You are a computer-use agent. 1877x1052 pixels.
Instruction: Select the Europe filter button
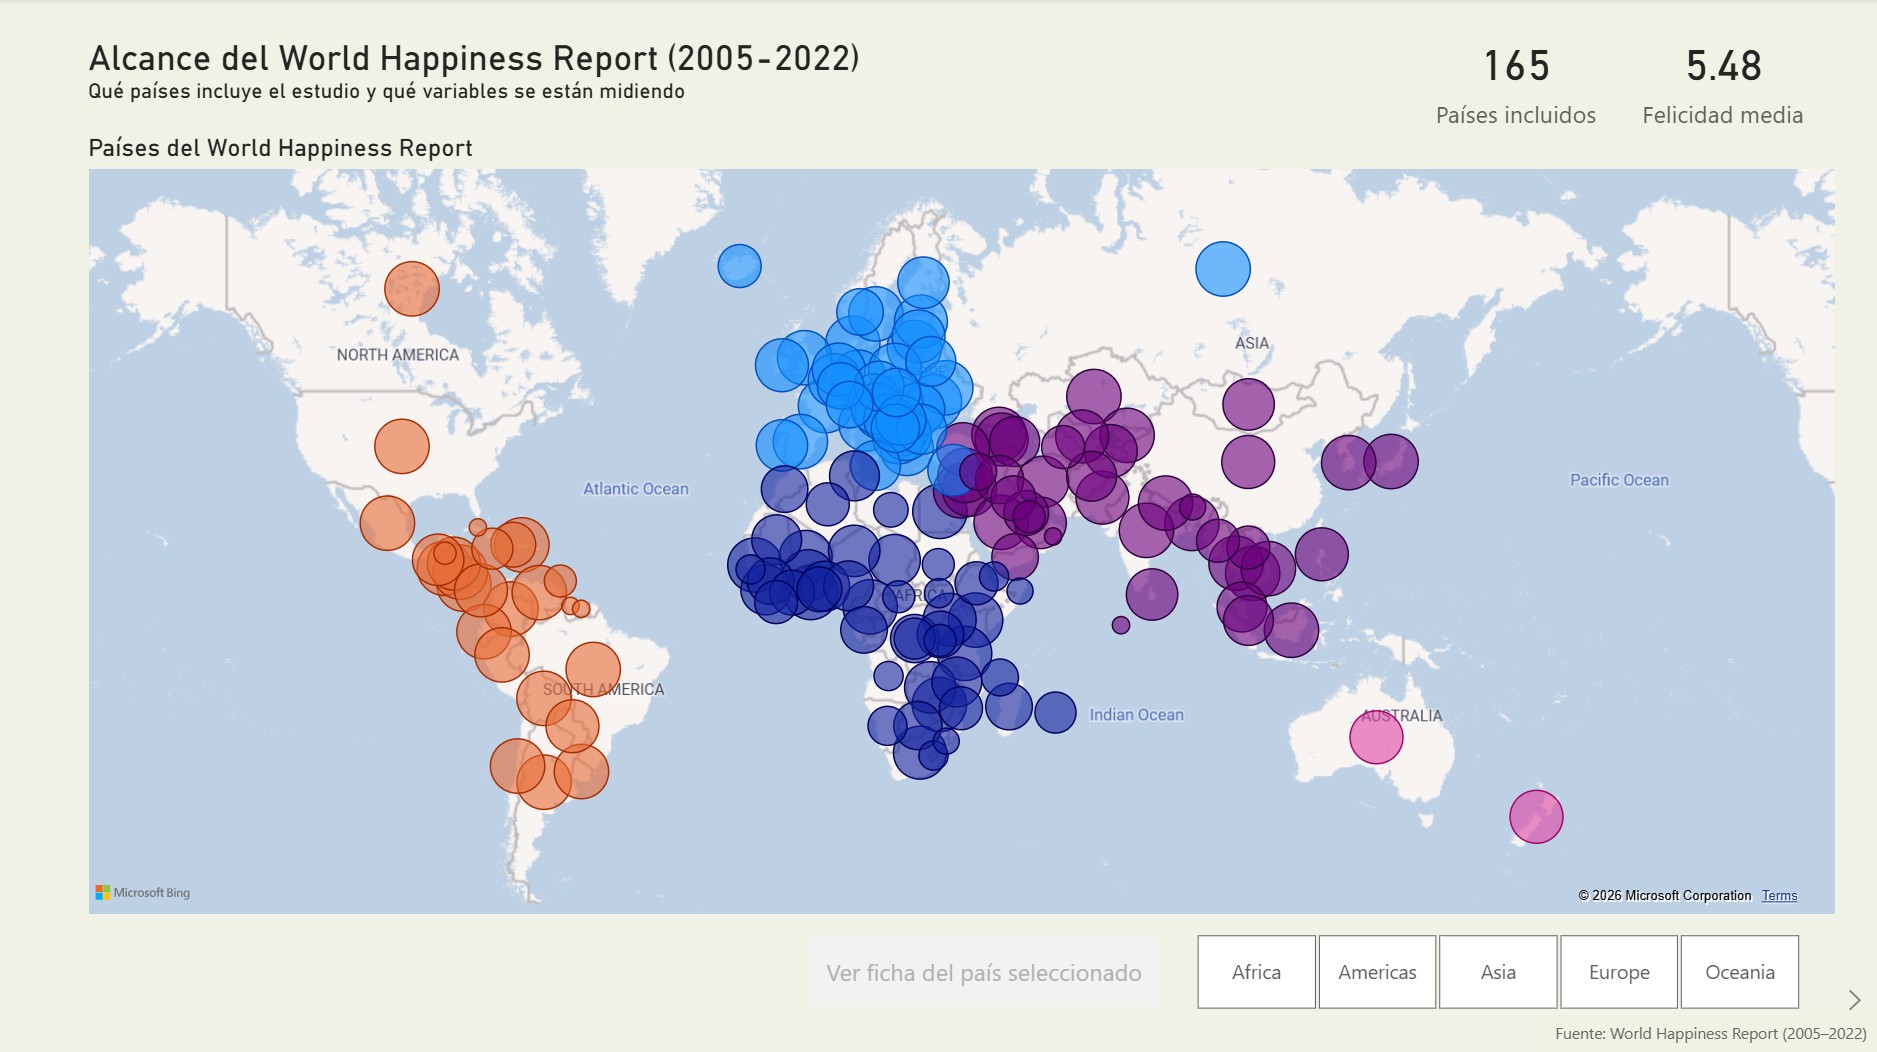(1619, 971)
